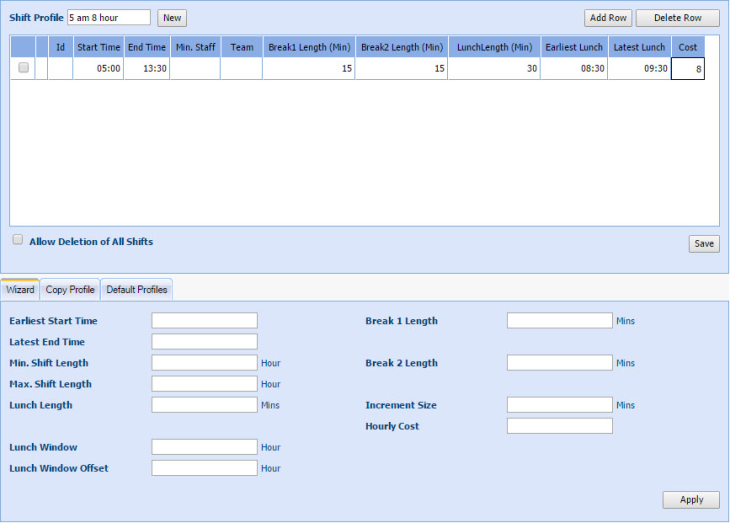Click the Earliest Lunch column header
730x523 pixels.
574,47
